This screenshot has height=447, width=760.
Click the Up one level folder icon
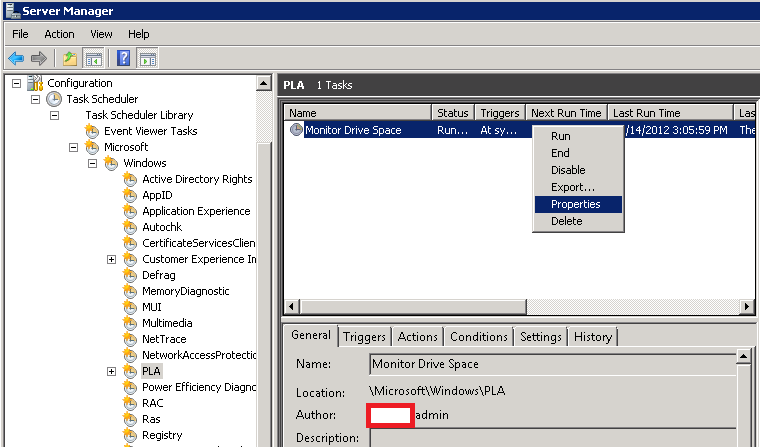[70, 59]
